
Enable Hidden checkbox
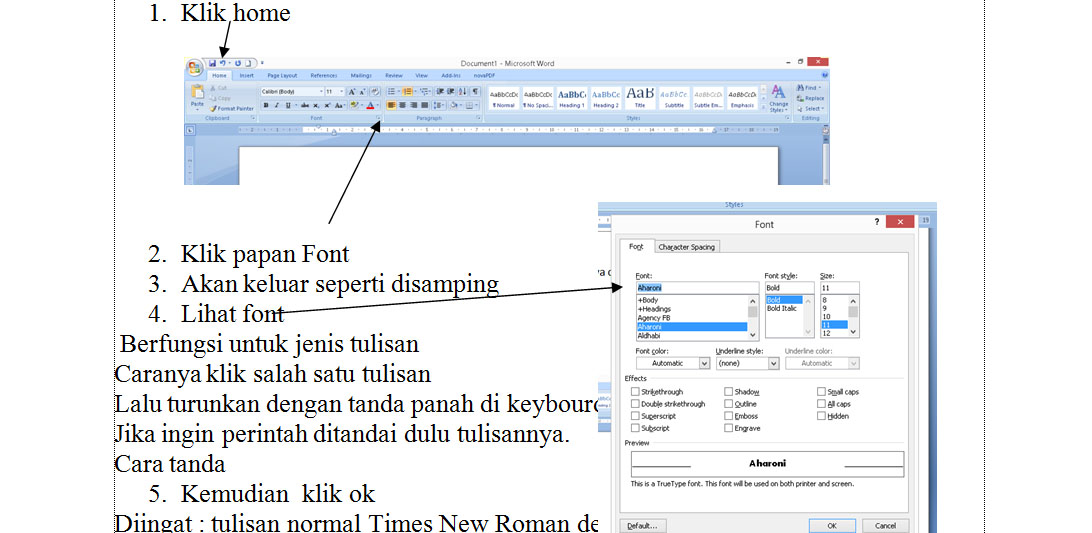pos(822,416)
